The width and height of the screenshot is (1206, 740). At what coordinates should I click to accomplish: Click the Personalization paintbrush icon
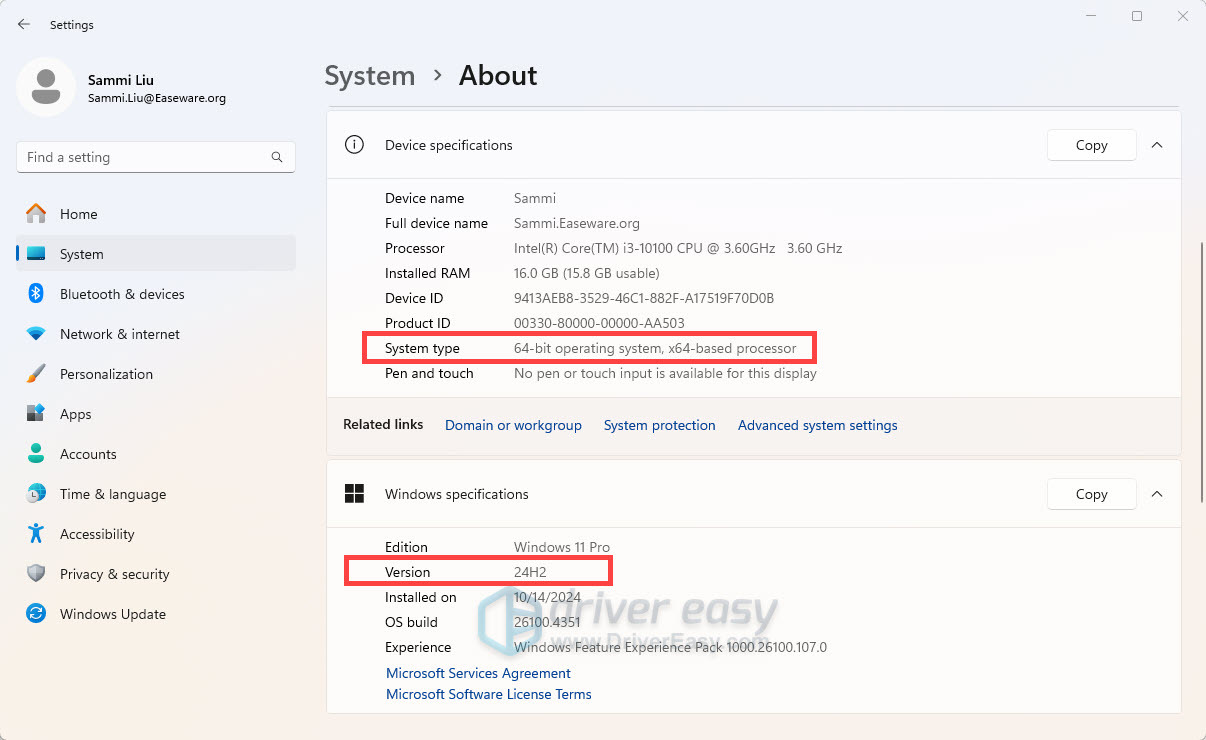pos(36,374)
